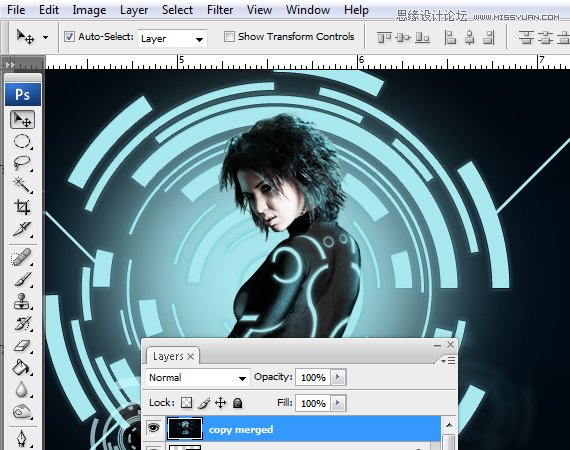
Task: Close the Layers panel window
Action: (x=450, y=344)
